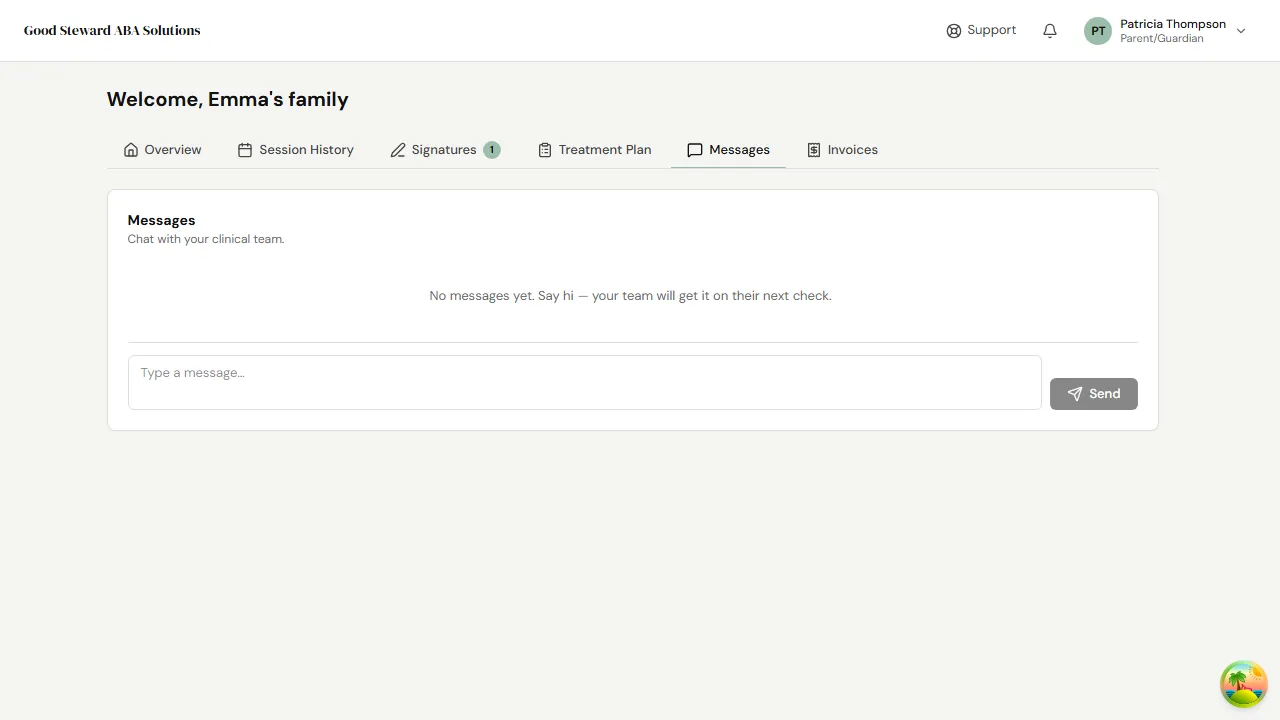Click the signatures count badge showing 1
Screen dimensions: 1280x720
point(491,149)
